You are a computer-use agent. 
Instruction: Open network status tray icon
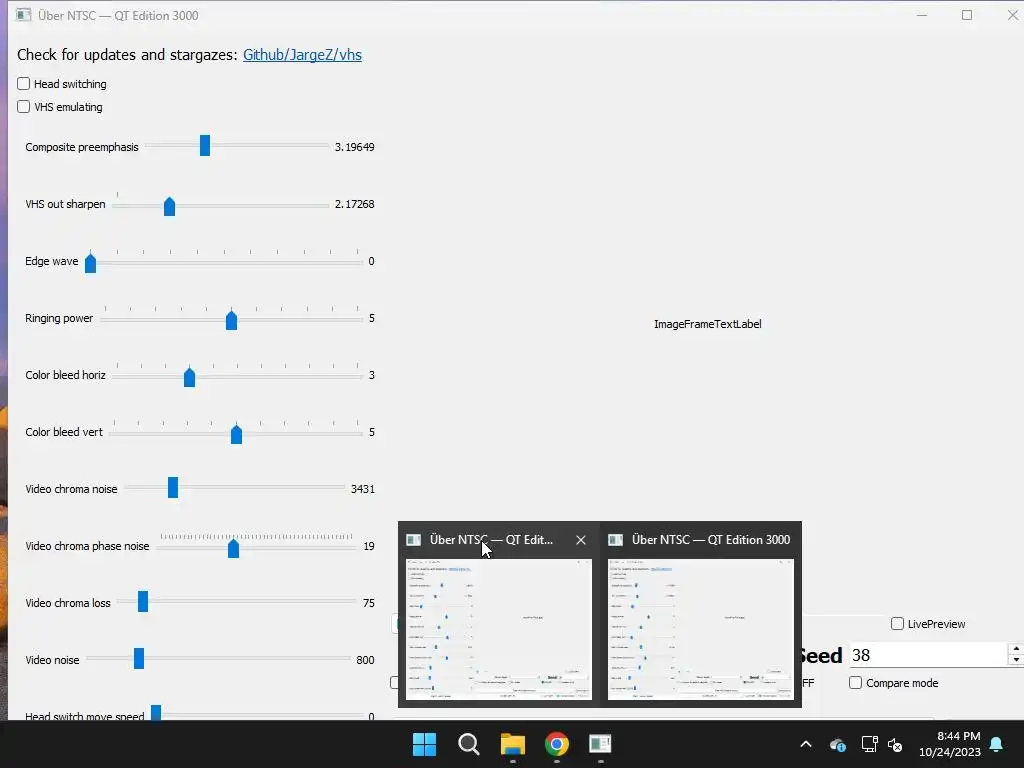tap(869, 744)
